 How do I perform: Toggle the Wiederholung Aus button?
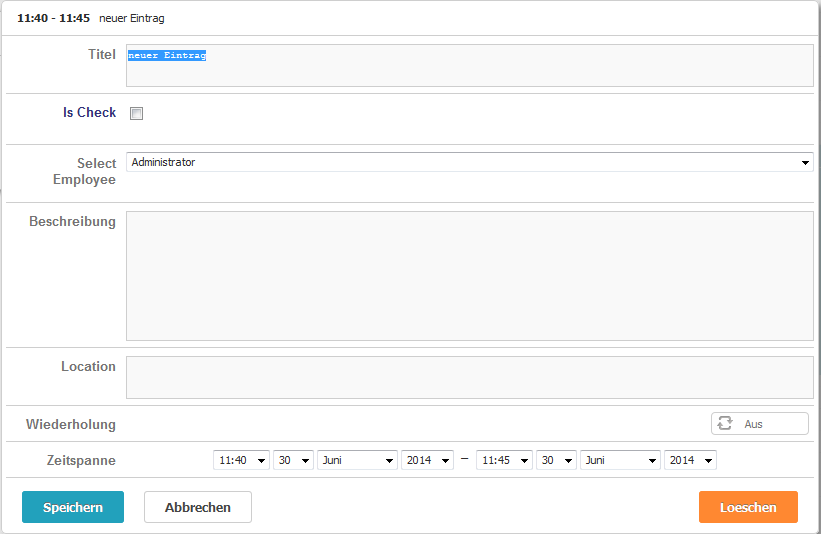tap(760, 424)
